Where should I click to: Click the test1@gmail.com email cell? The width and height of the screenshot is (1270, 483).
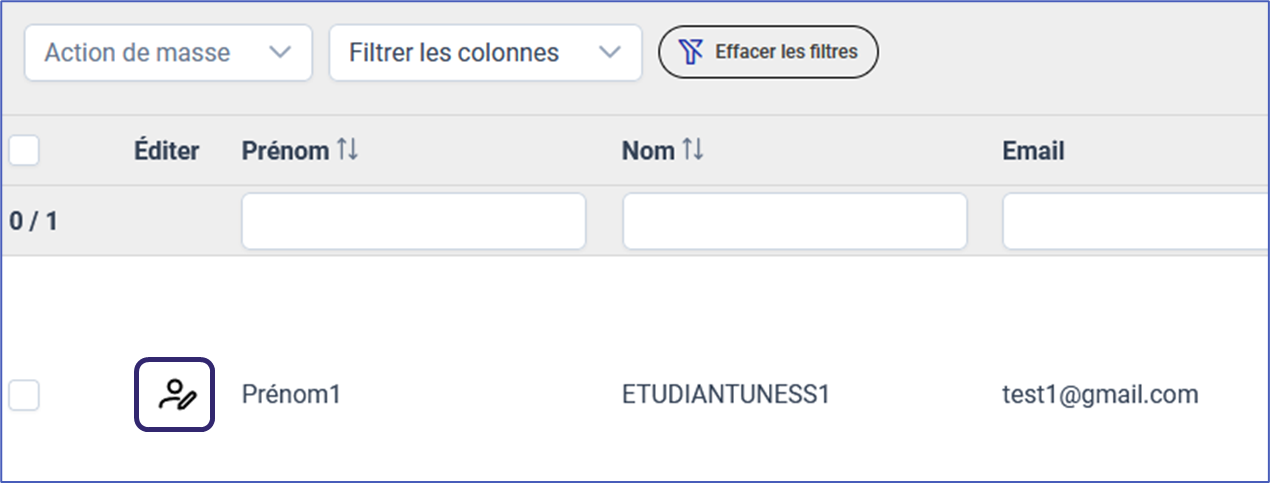pyautogui.click(x=1100, y=395)
